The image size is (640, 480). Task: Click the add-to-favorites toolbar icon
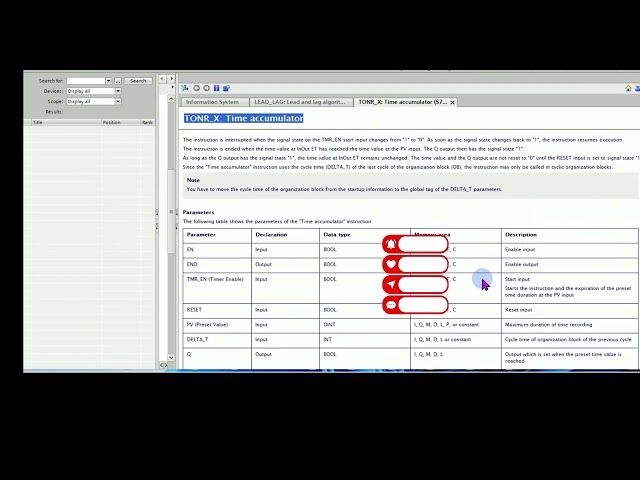click(227, 88)
